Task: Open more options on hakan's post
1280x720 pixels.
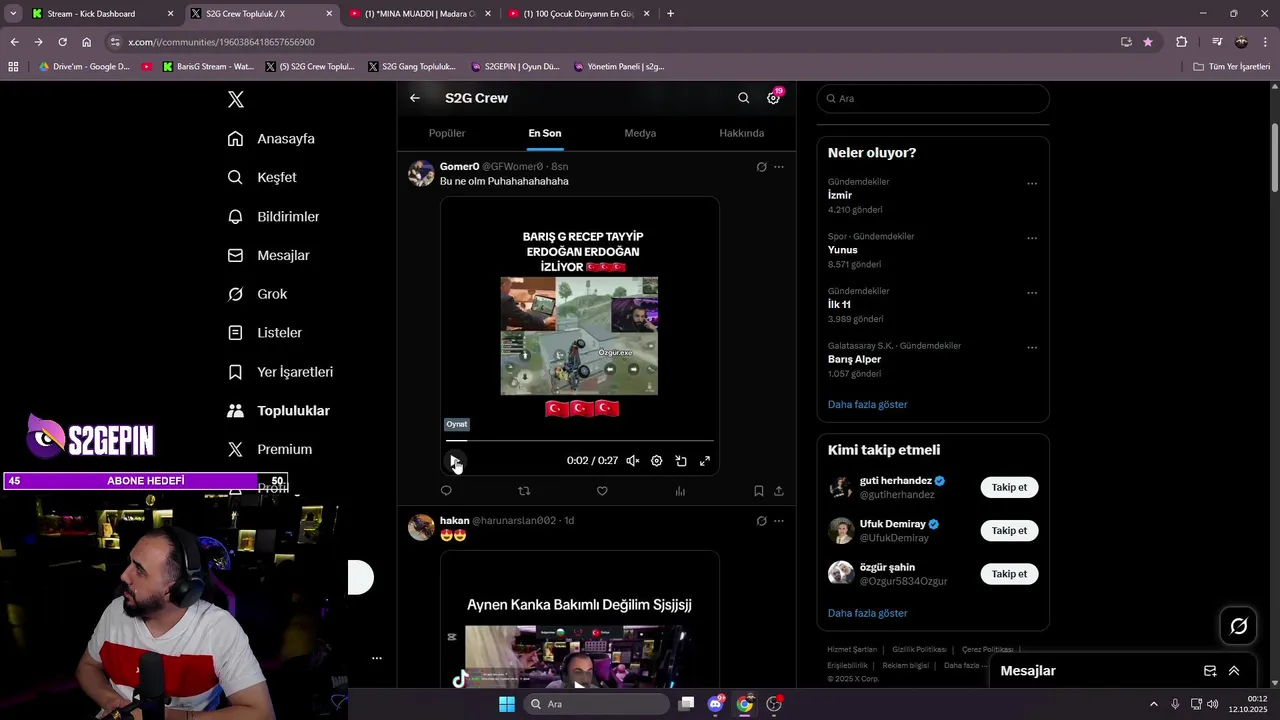Action: pyautogui.click(x=779, y=521)
